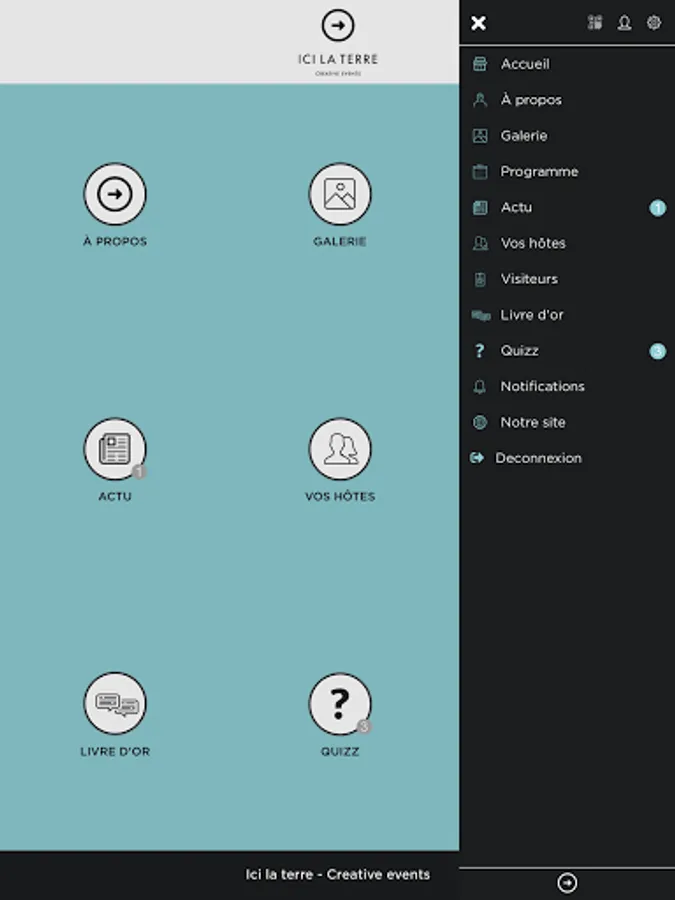
Task: Click the Notre site globe icon
Action: tap(480, 422)
